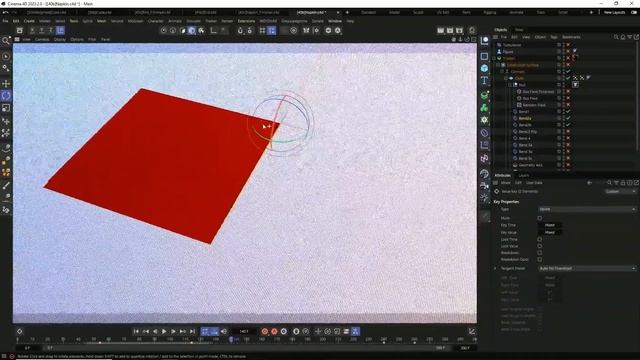Toggle the Autokeying button
The image size is (640, 360).
274,331
